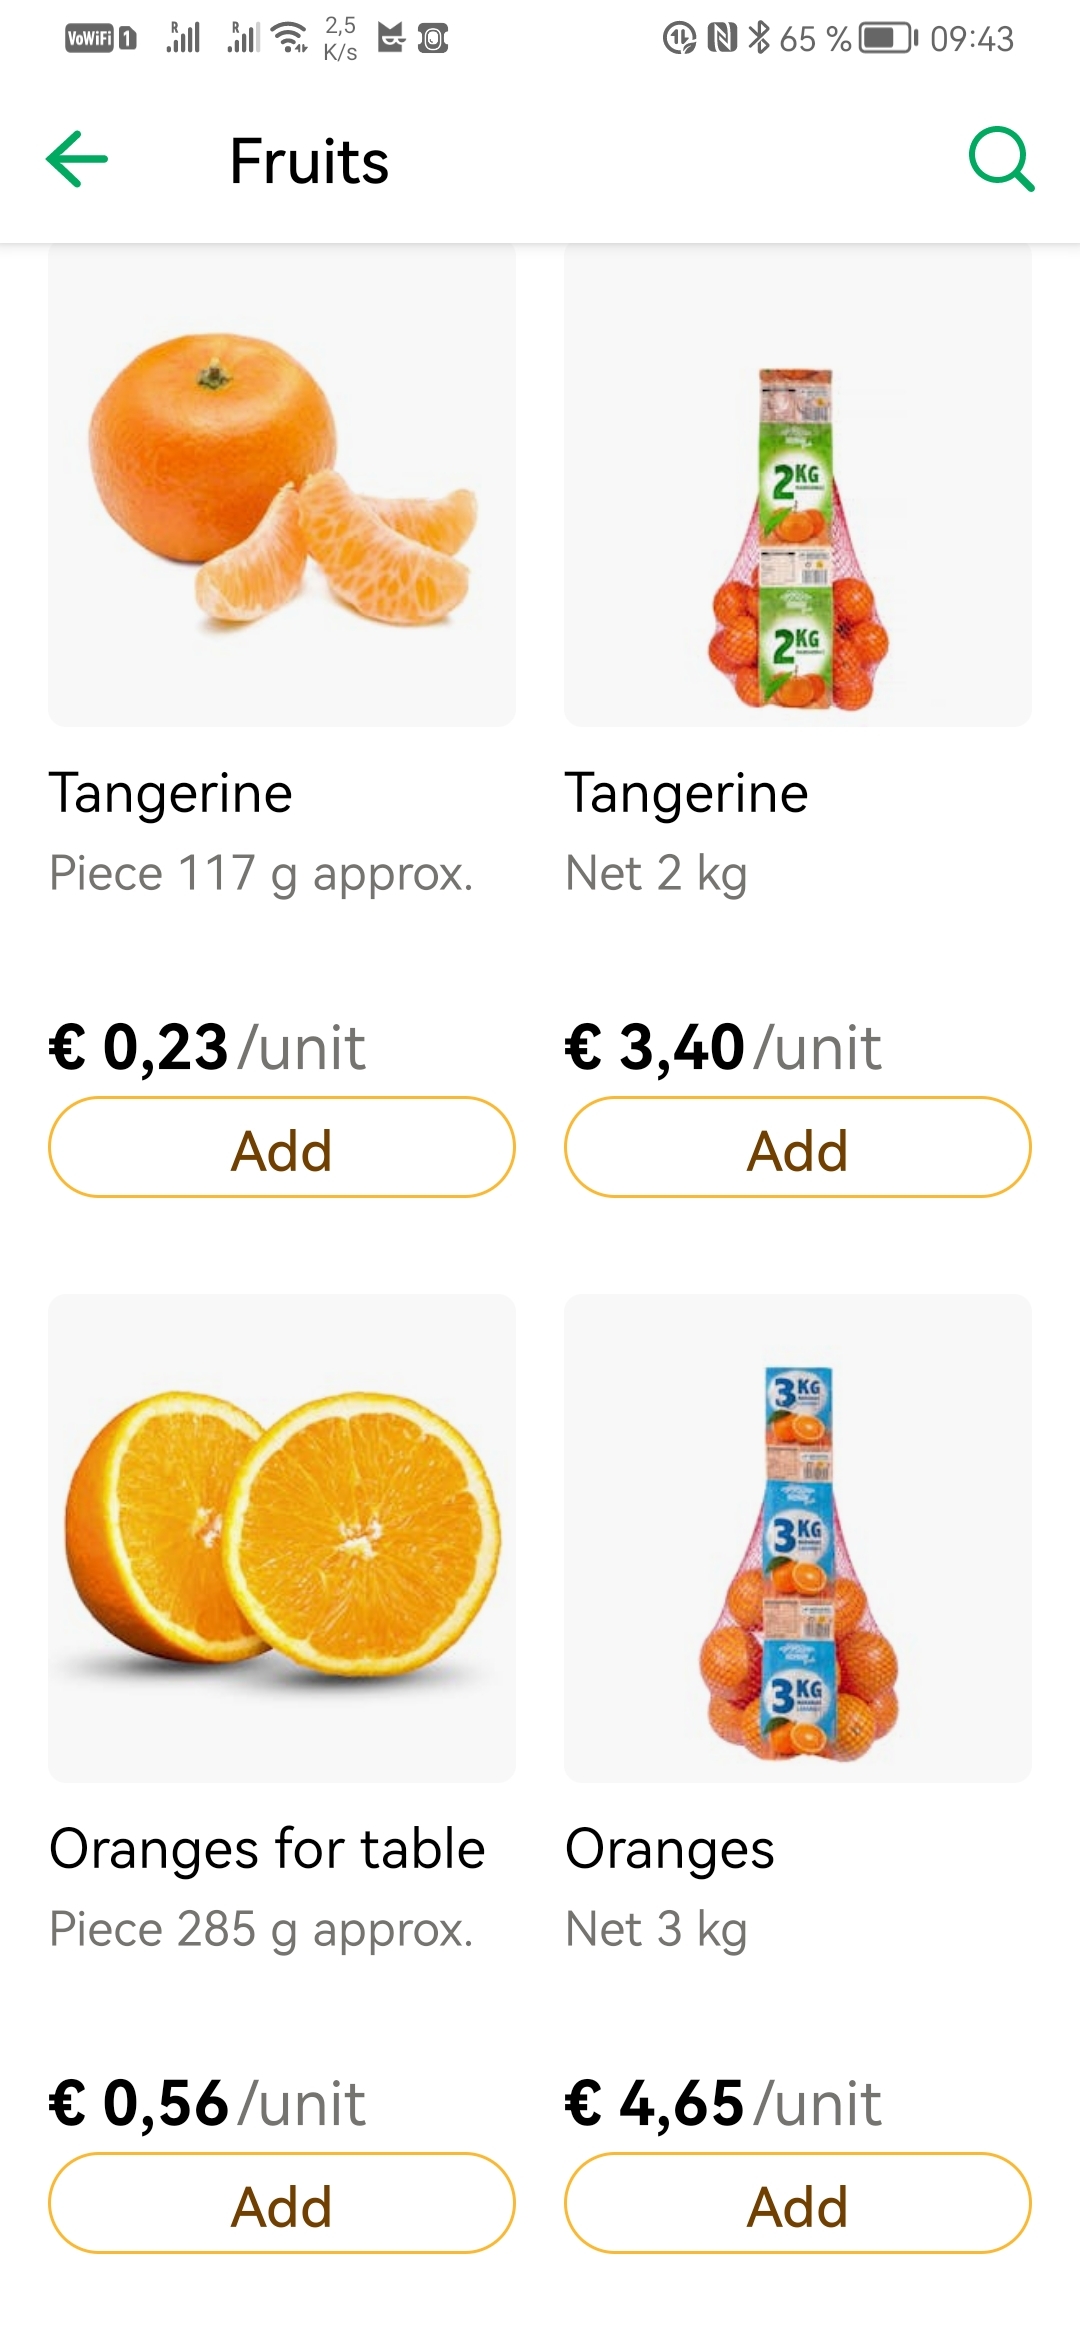The width and height of the screenshot is (1080, 2340).
Task: Add Oranges for table to cart
Action: click(x=282, y=2204)
